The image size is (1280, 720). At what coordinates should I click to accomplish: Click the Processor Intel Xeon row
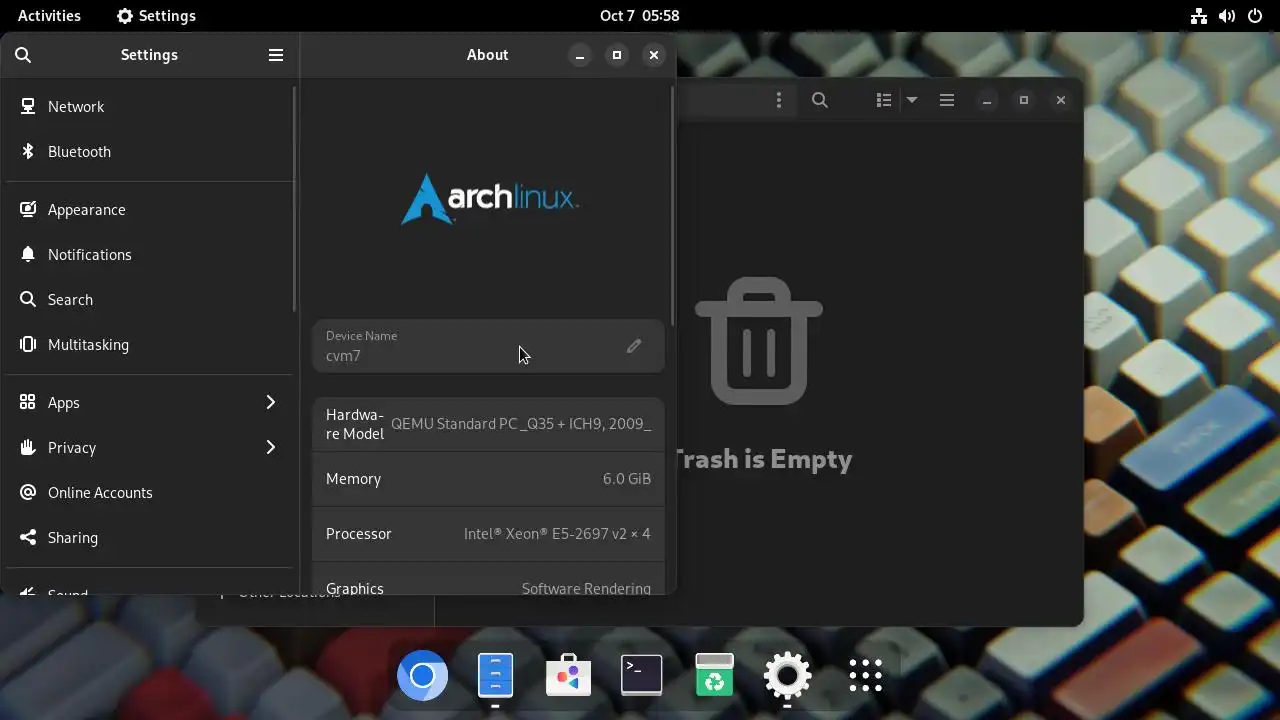[488, 534]
